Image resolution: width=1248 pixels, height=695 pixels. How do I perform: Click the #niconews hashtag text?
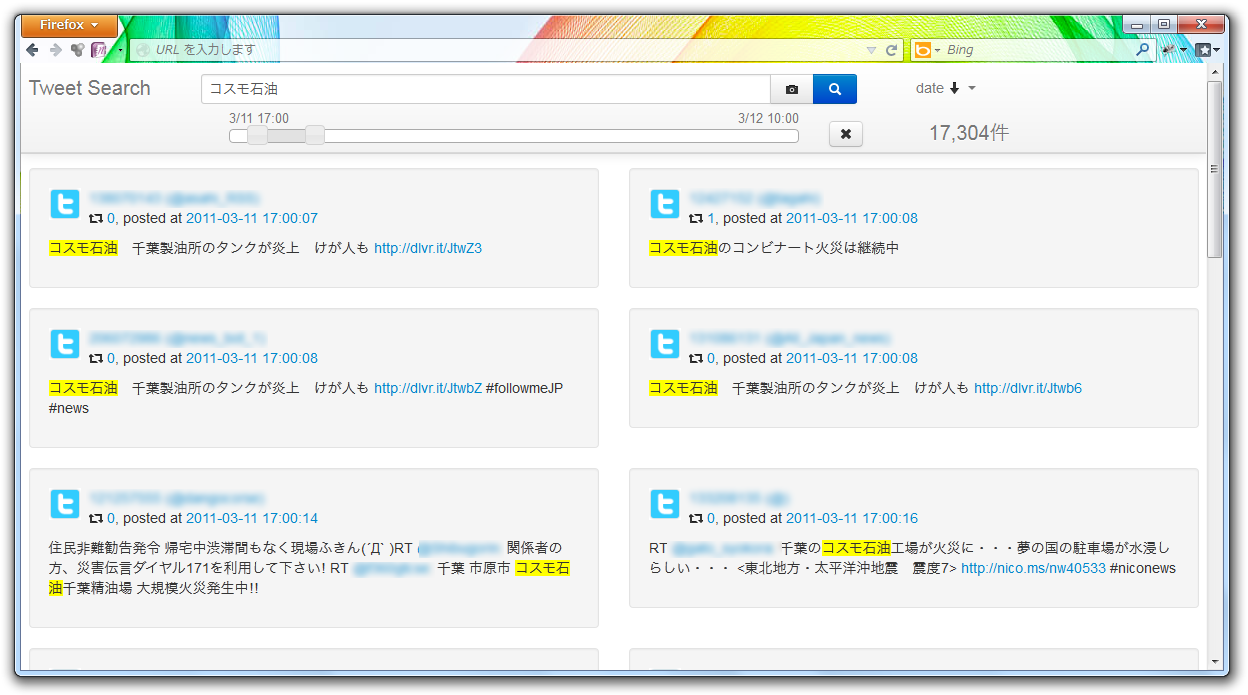point(1143,568)
